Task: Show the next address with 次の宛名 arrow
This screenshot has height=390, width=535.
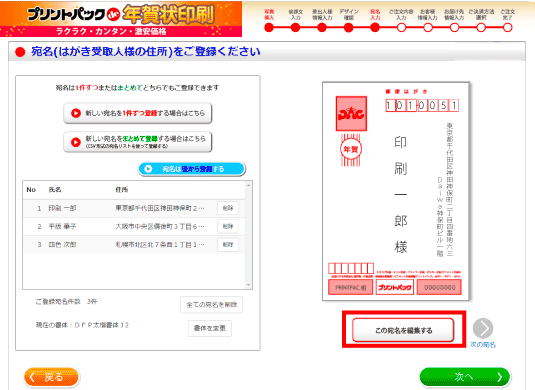Action: tap(483, 328)
